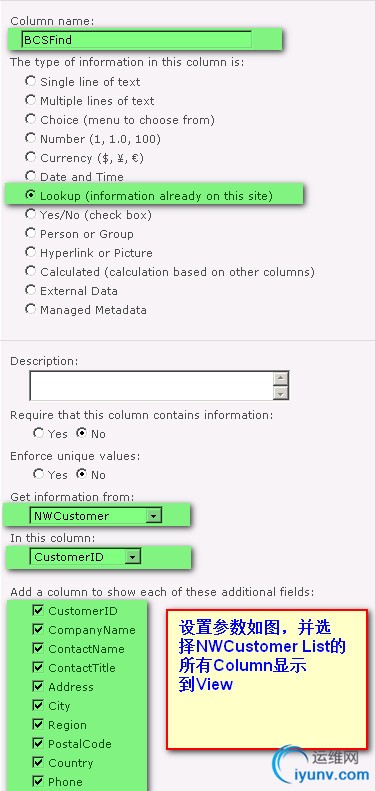Choose the External Data column type

tap(31, 290)
